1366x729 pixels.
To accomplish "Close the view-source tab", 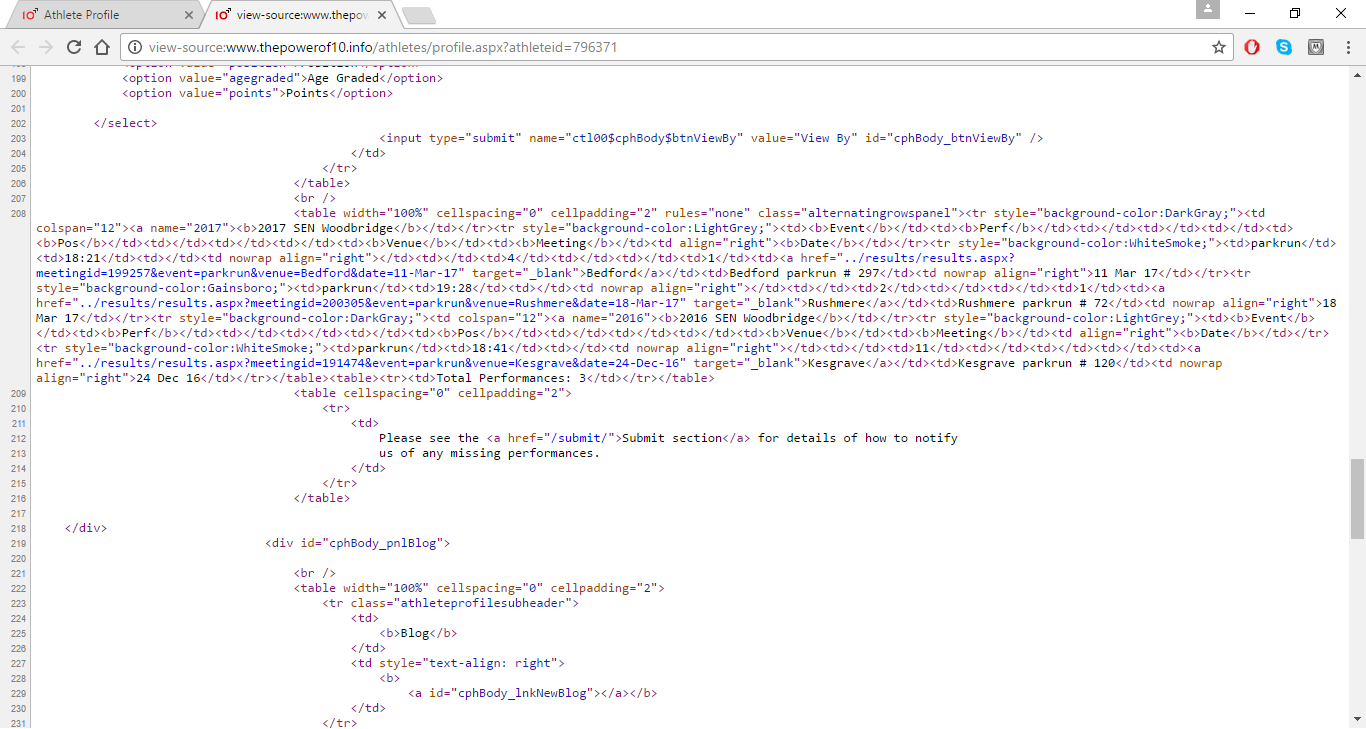I will click(383, 15).
